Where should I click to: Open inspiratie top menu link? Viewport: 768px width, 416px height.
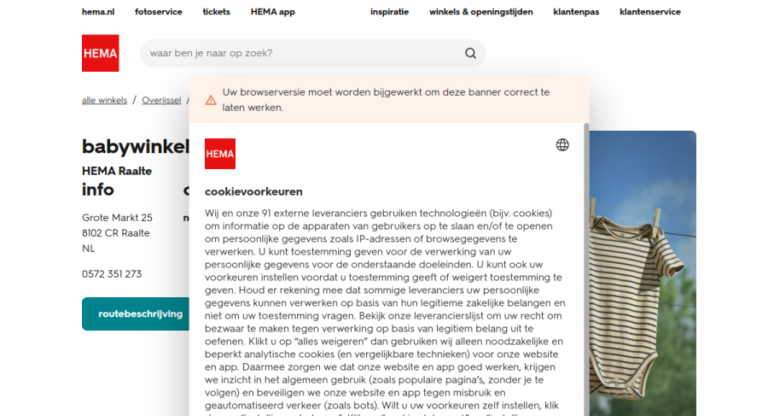[389, 12]
